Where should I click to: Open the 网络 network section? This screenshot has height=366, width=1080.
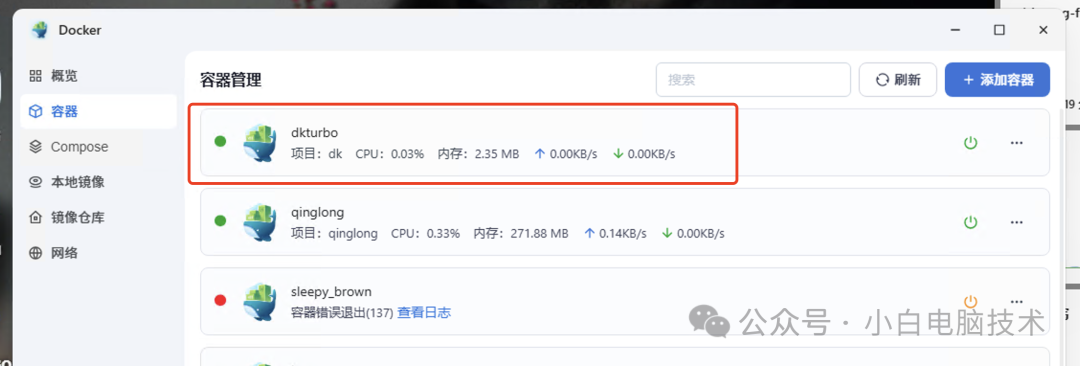[x=54, y=253]
